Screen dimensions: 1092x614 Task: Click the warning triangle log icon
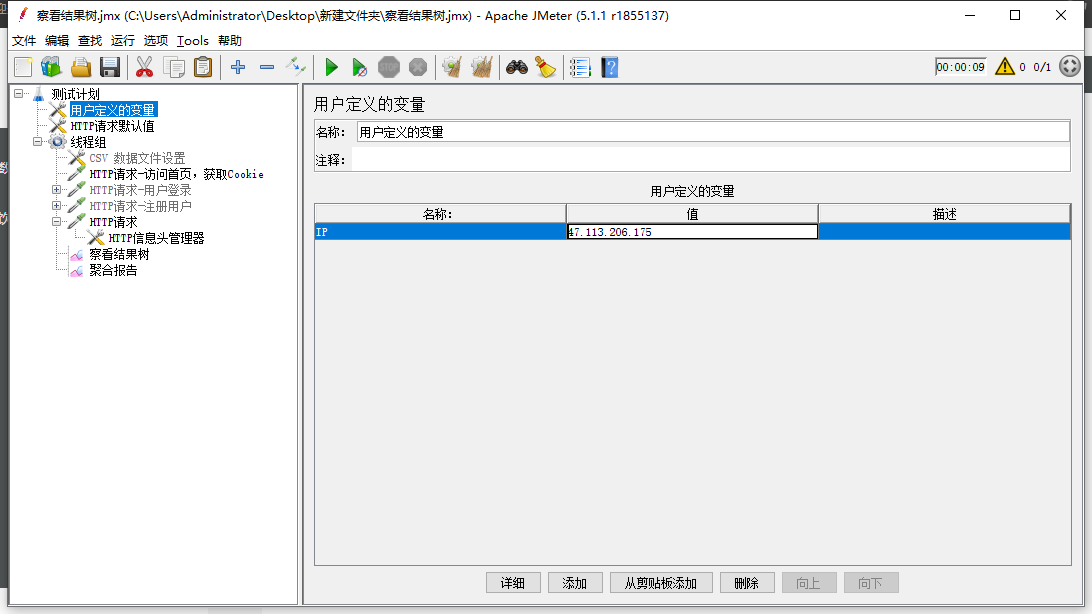(x=1004, y=66)
